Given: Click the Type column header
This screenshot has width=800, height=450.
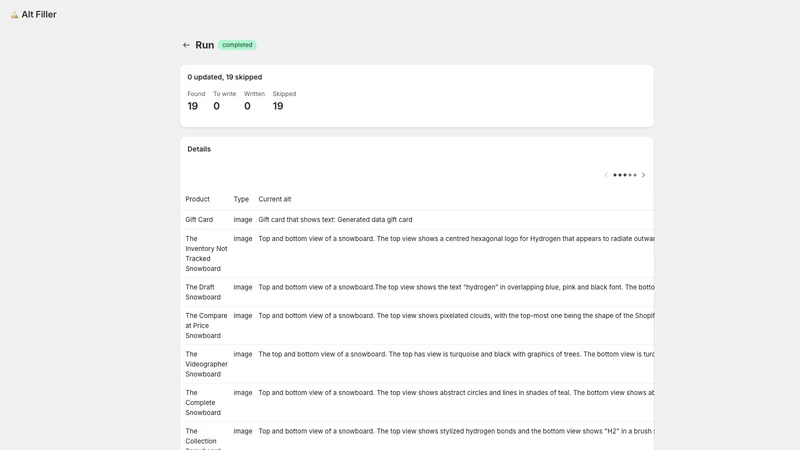Looking at the screenshot, I should pyautogui.click(x=241, y=199).
